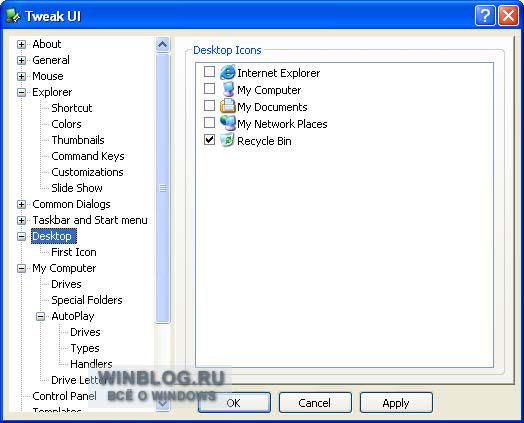Open Drives under My Computer
The image size is (524, 423).
point(67,284)
